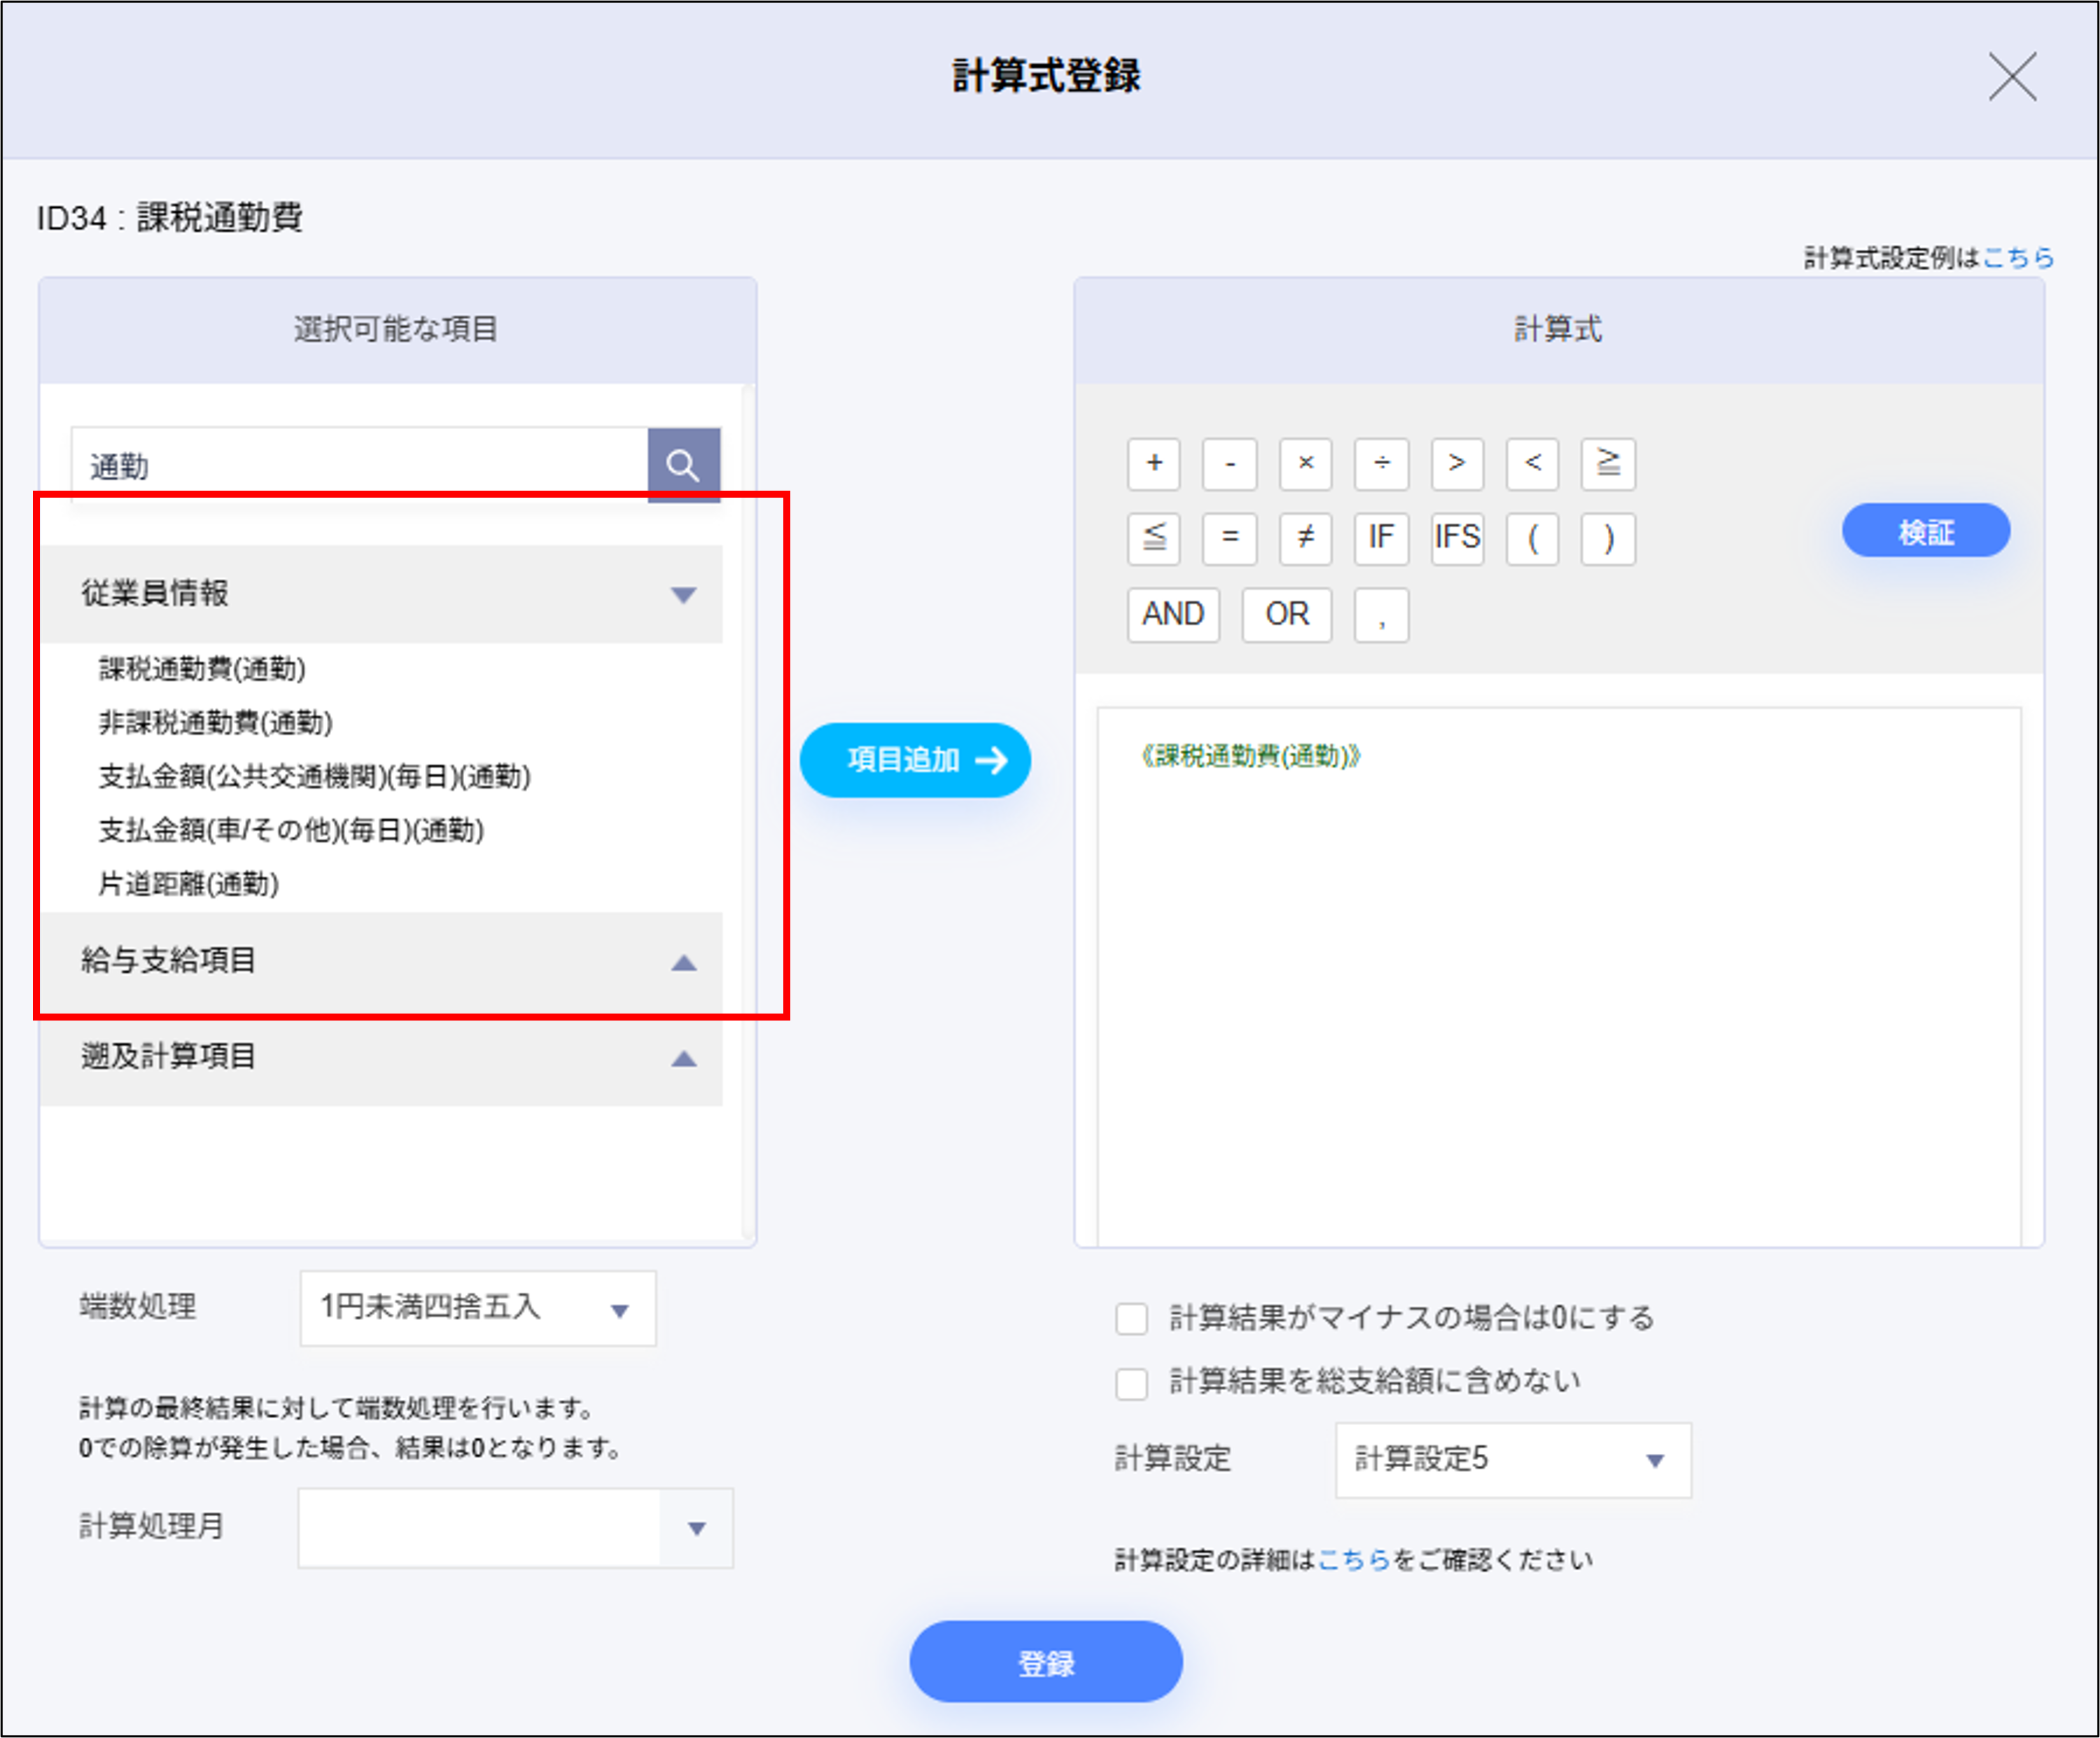Collapse the 従業員情報 section
Image resolution: width=2100 pixels, height=1738 pixels.
(x=684, y=594)
